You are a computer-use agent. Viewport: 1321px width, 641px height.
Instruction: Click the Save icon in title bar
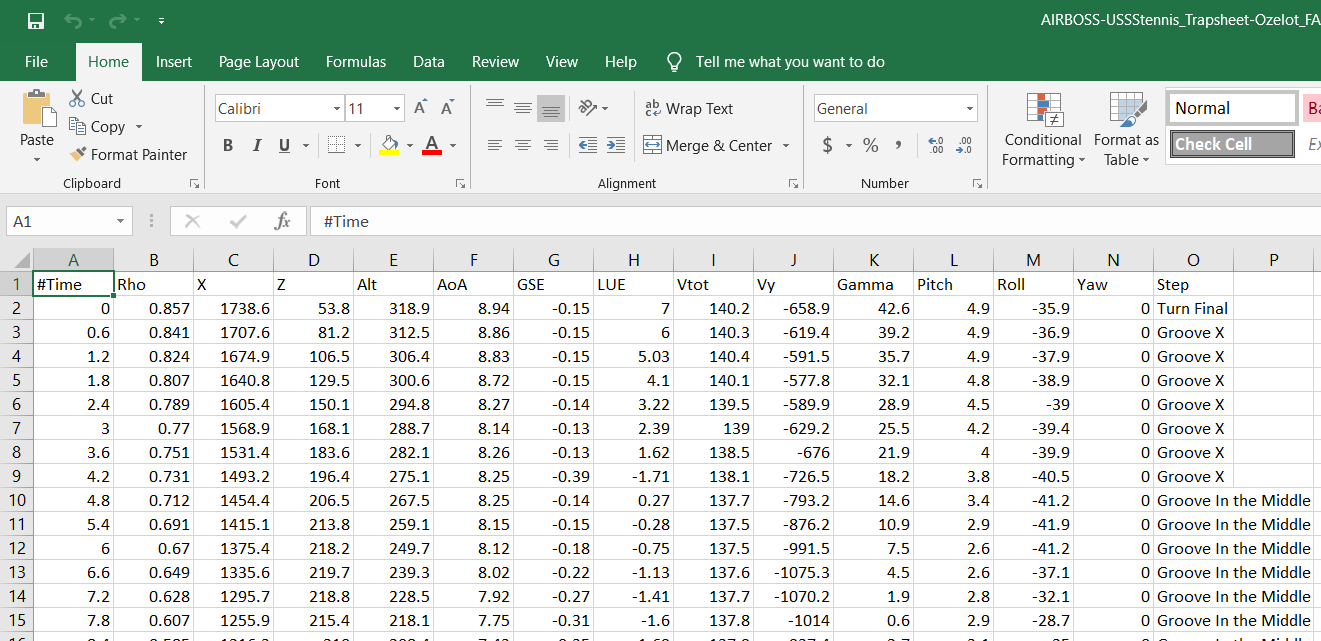36,20
